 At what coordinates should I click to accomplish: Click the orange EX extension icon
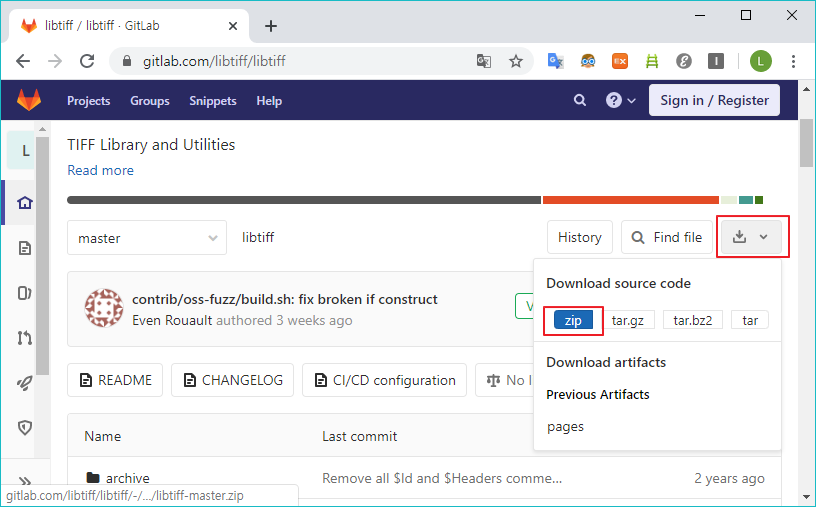point(620,61)
